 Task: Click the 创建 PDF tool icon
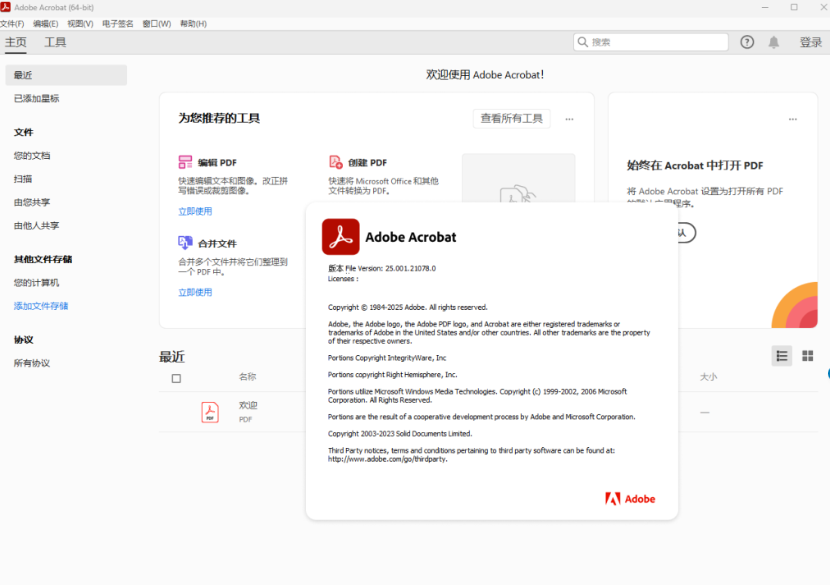coord(336,162)
